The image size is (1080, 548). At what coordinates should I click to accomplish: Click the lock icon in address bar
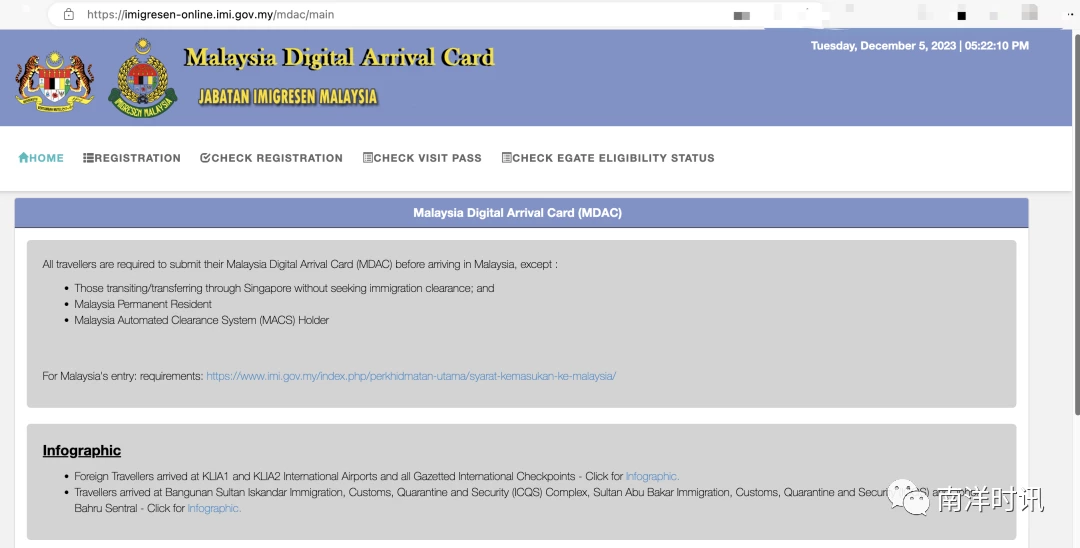point(69,14)
